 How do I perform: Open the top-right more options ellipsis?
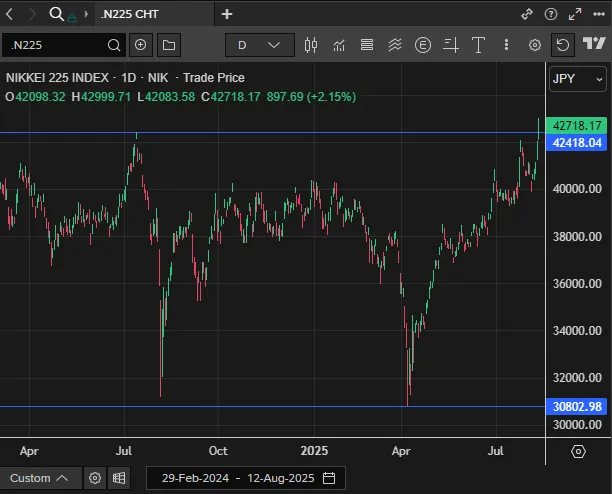tap(599, 14)
